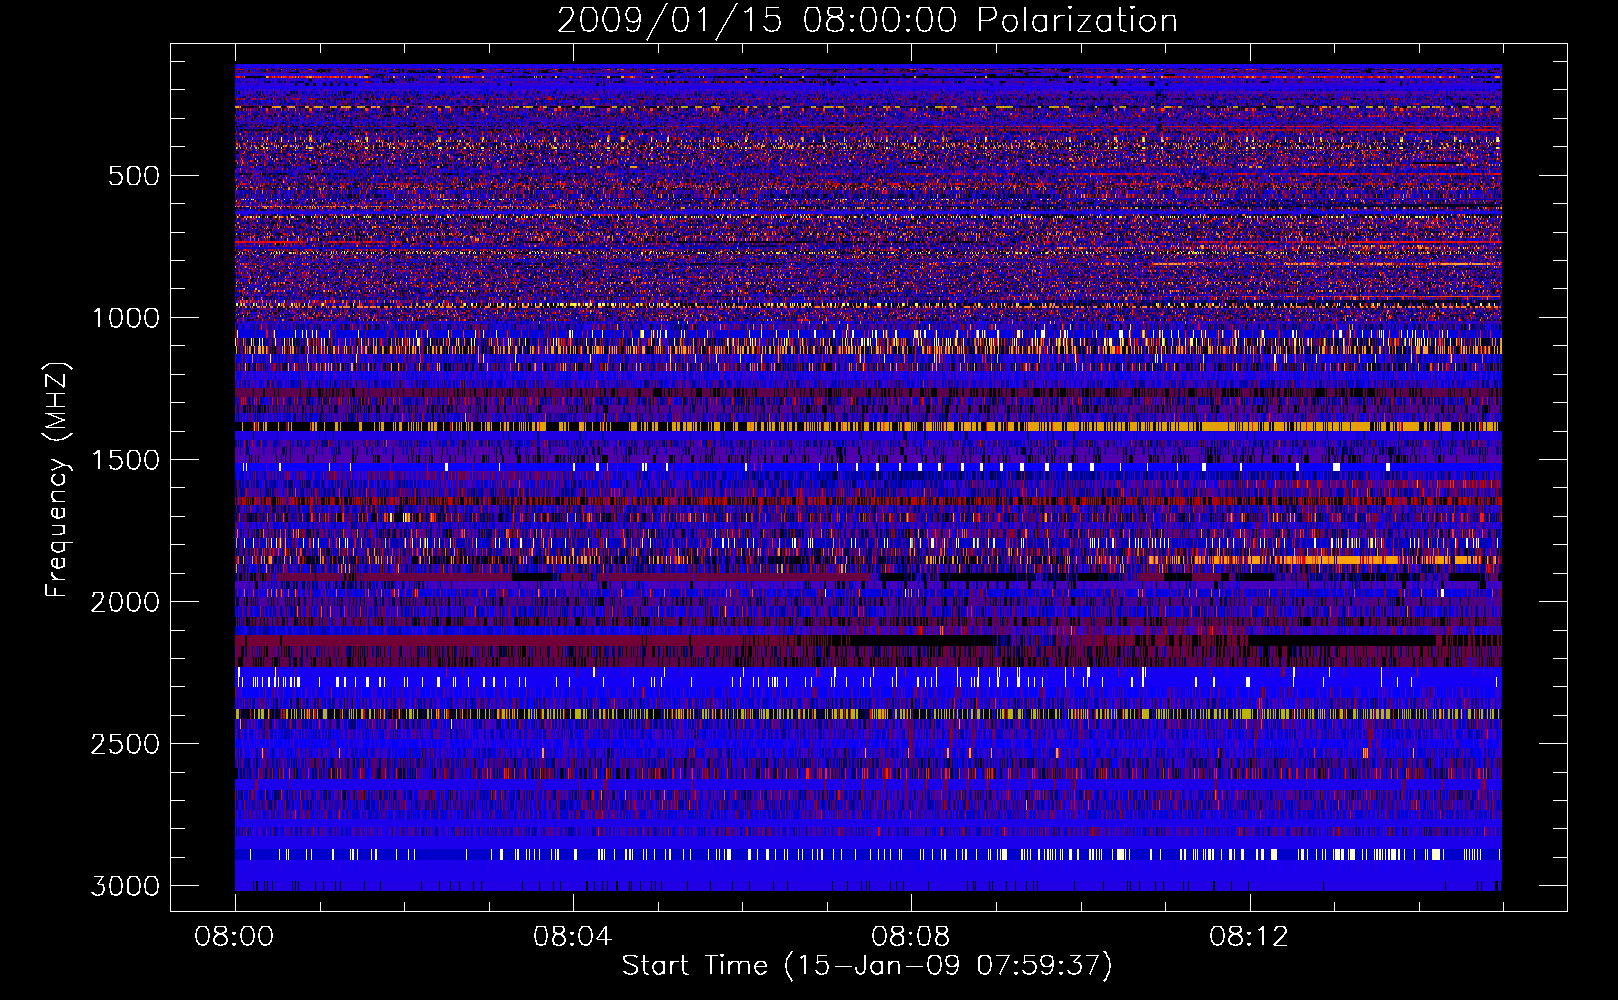
Task: Click the 'Start Time (15-Jan-09 07:59:37)' label
Action: (x=867, y=966)
